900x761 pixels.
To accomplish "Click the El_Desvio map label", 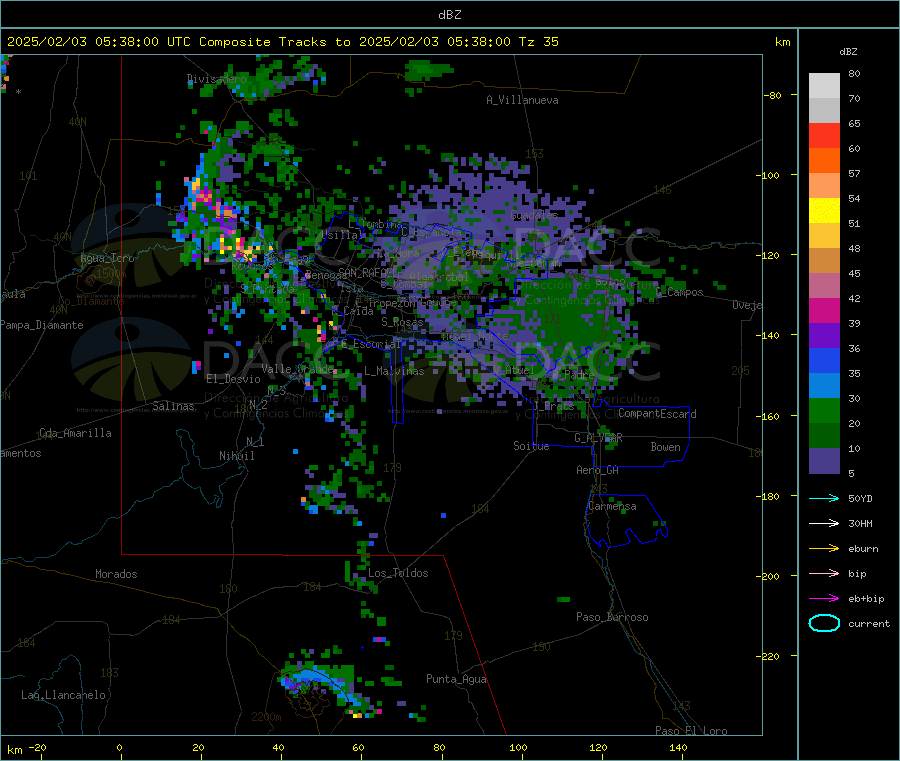I will click(x=233, y=379).
